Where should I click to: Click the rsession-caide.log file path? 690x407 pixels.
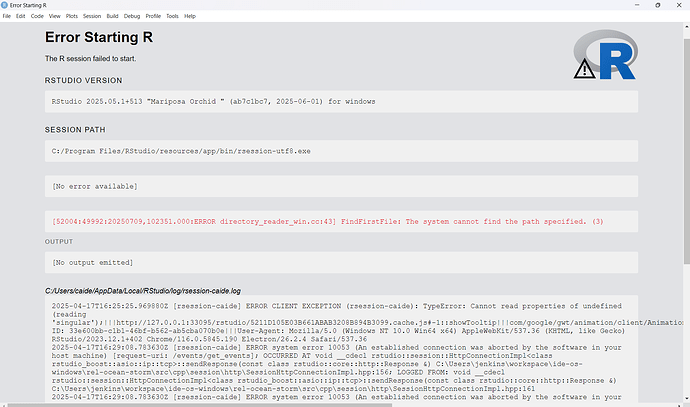[143, 291]
